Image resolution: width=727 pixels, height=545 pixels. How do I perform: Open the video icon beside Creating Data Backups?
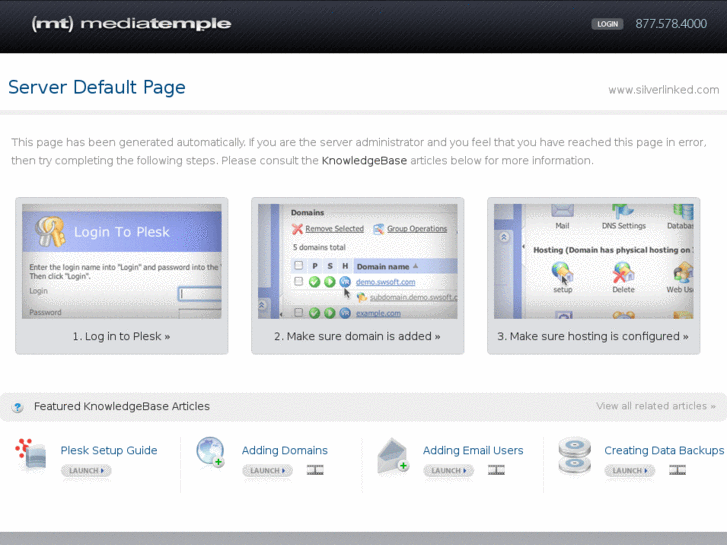[677, 470]
